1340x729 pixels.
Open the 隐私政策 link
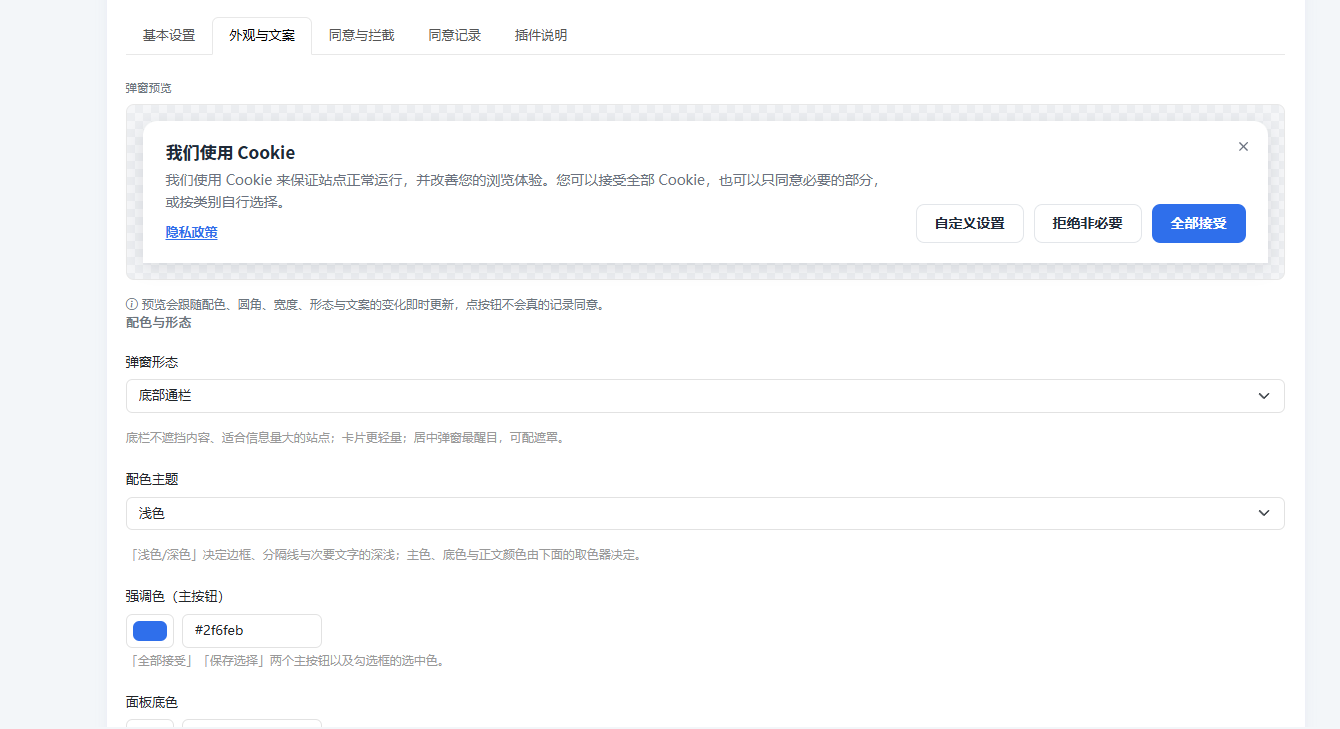pos(192,232)
